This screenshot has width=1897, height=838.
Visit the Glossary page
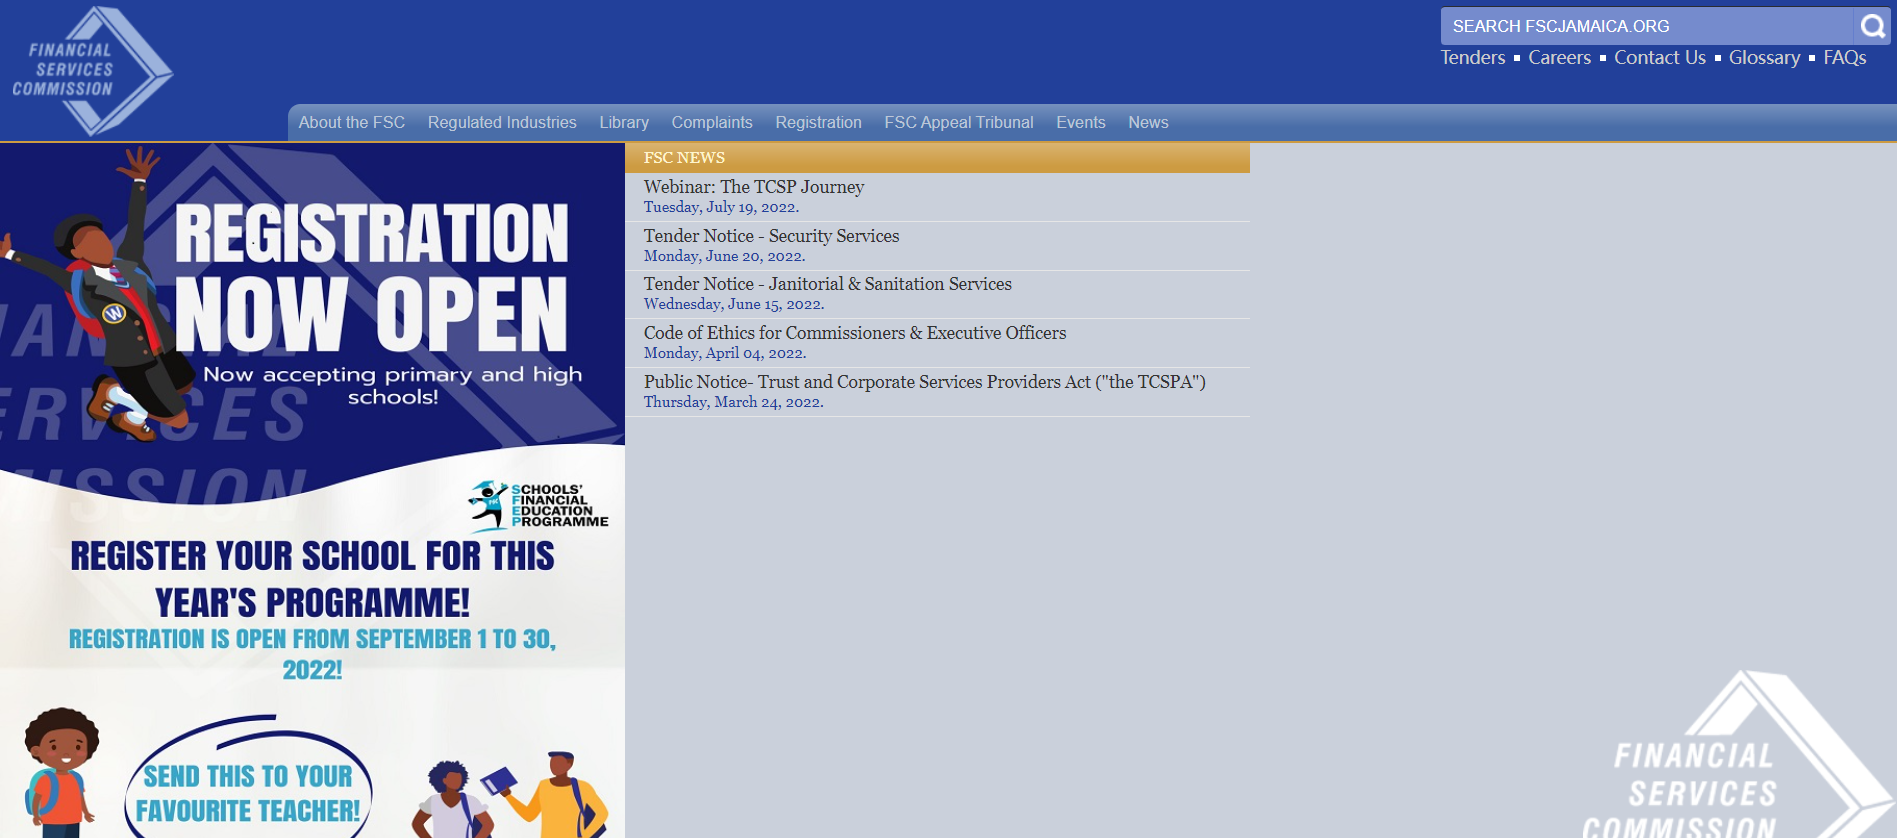[1764, 58]
